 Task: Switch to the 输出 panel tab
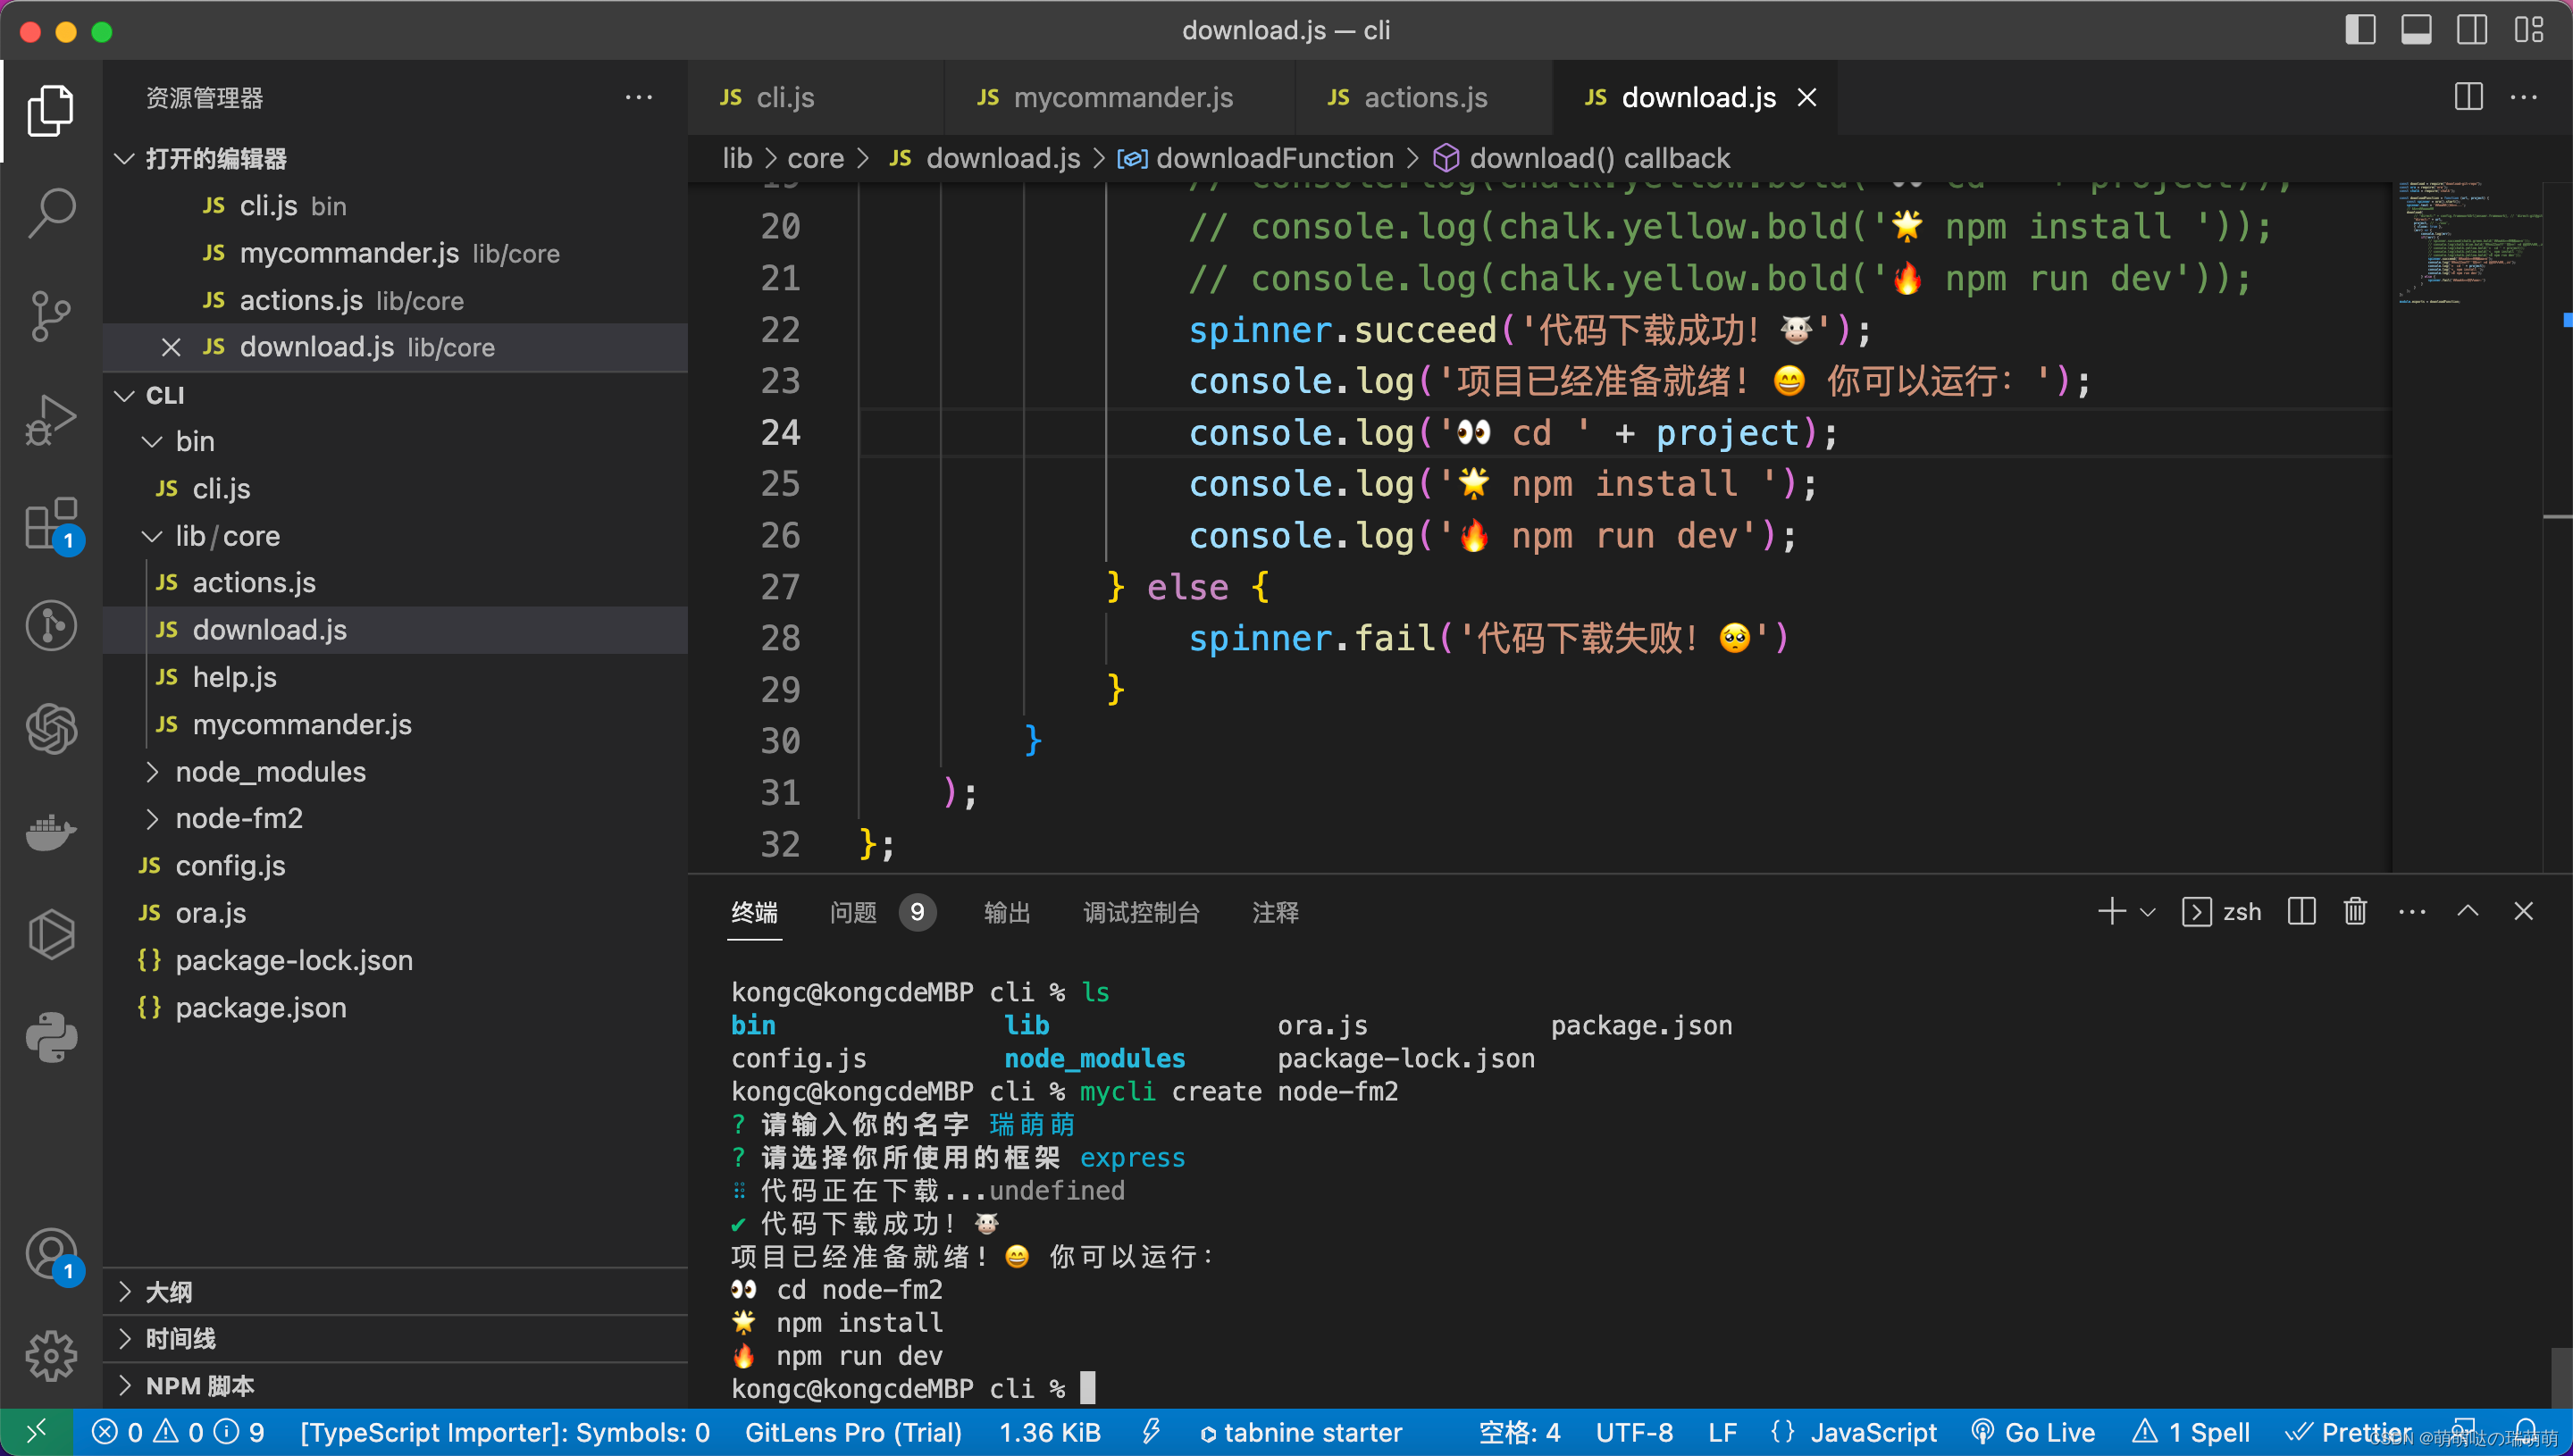(x=1007, y=912)
